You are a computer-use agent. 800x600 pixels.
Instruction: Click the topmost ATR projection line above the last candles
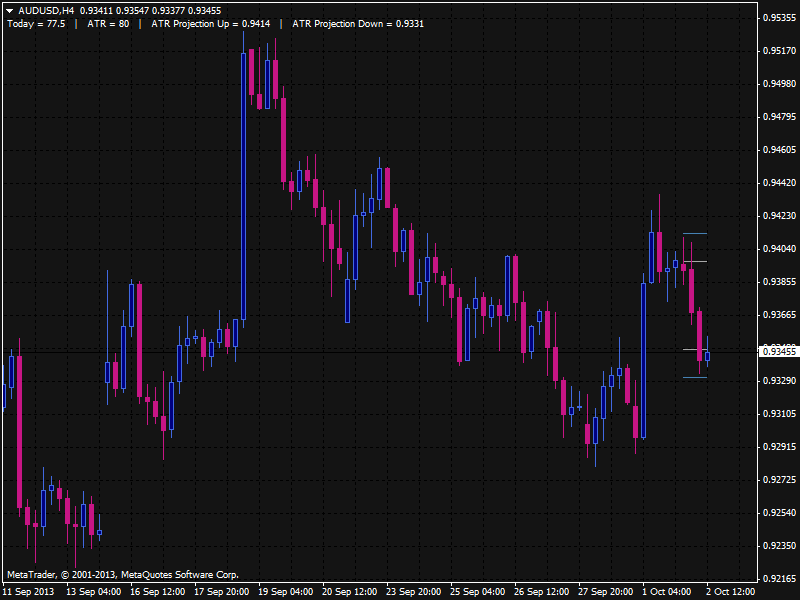(x=695, y=233)
